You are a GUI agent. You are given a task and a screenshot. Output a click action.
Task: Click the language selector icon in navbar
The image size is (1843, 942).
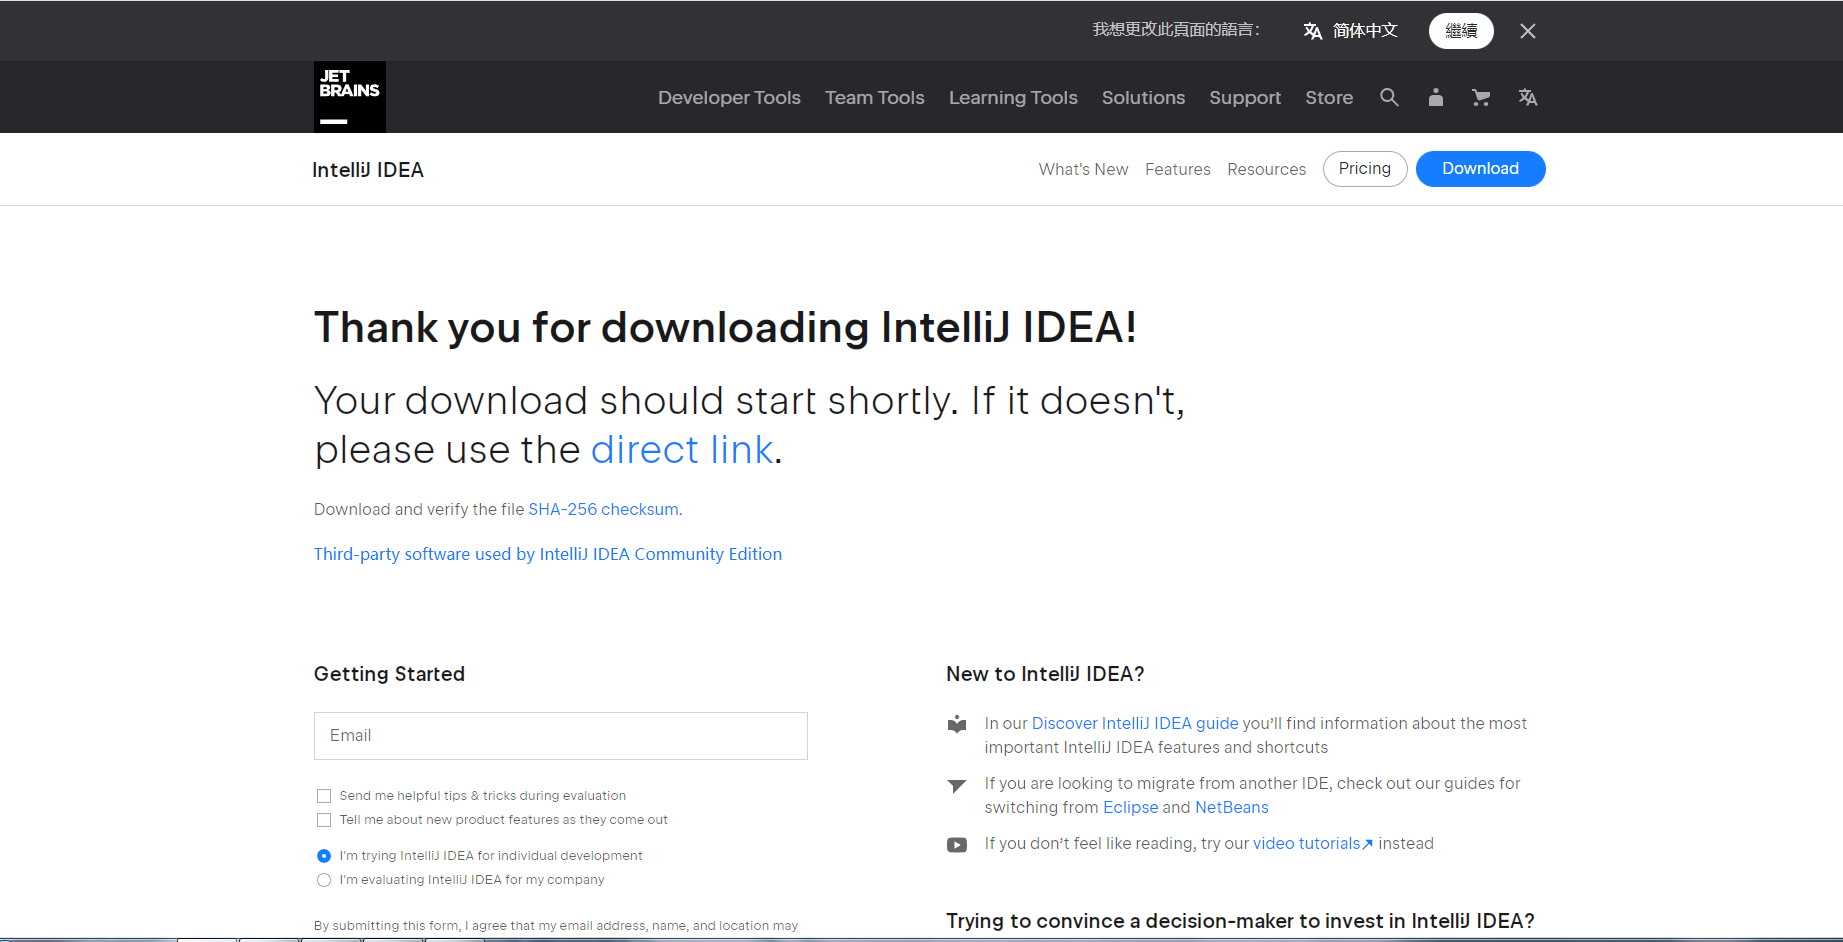pos(1527,97)
